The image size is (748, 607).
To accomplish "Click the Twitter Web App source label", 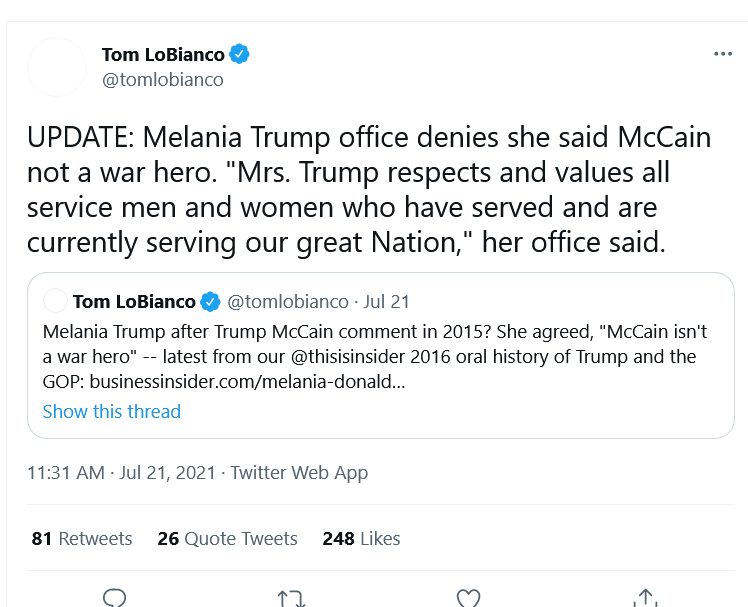I will [x=299, y=472].
